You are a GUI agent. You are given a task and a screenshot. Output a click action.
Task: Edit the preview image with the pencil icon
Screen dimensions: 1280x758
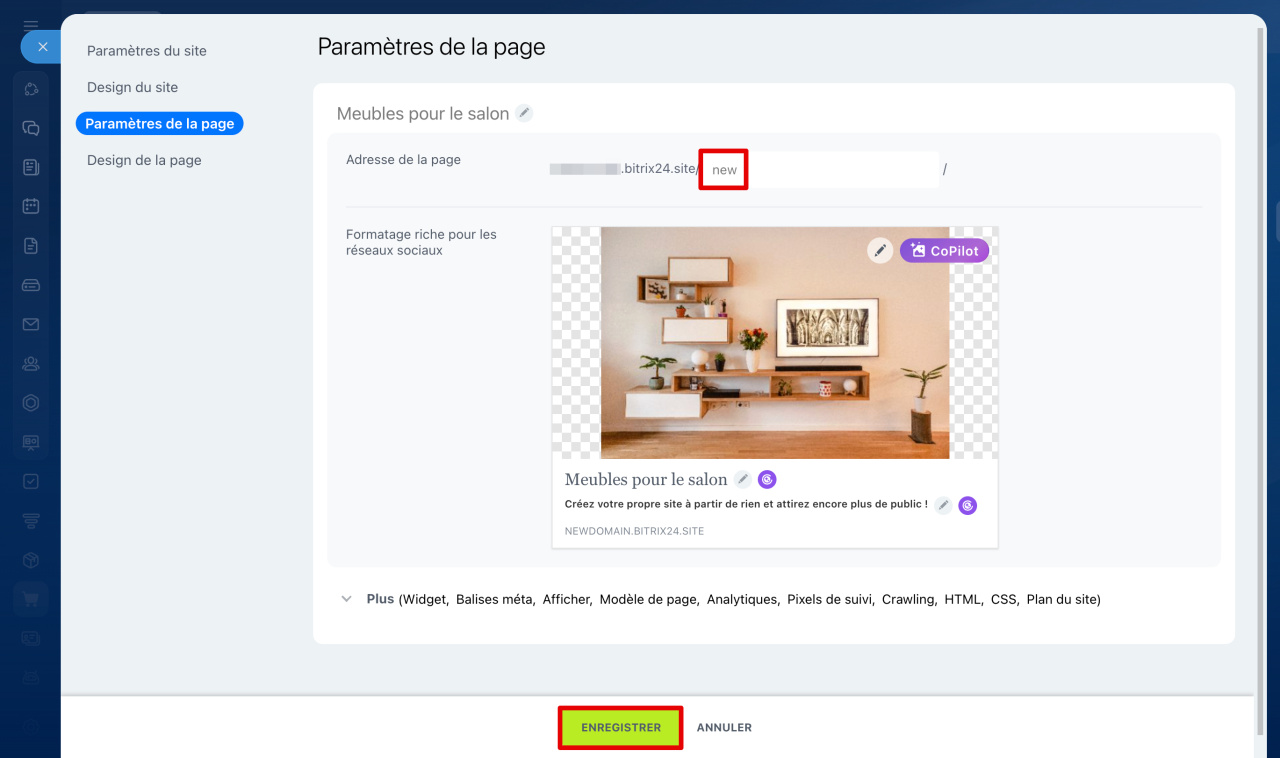coord(880,250)
